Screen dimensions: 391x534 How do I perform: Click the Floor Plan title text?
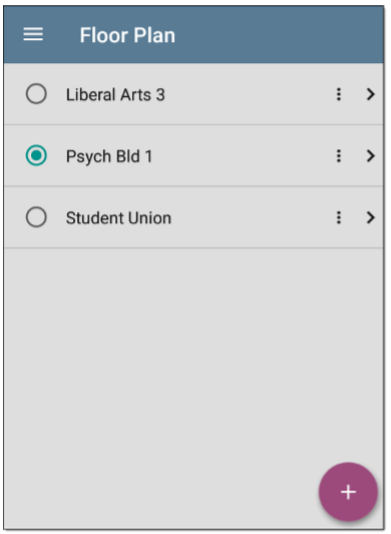(127, 35)
